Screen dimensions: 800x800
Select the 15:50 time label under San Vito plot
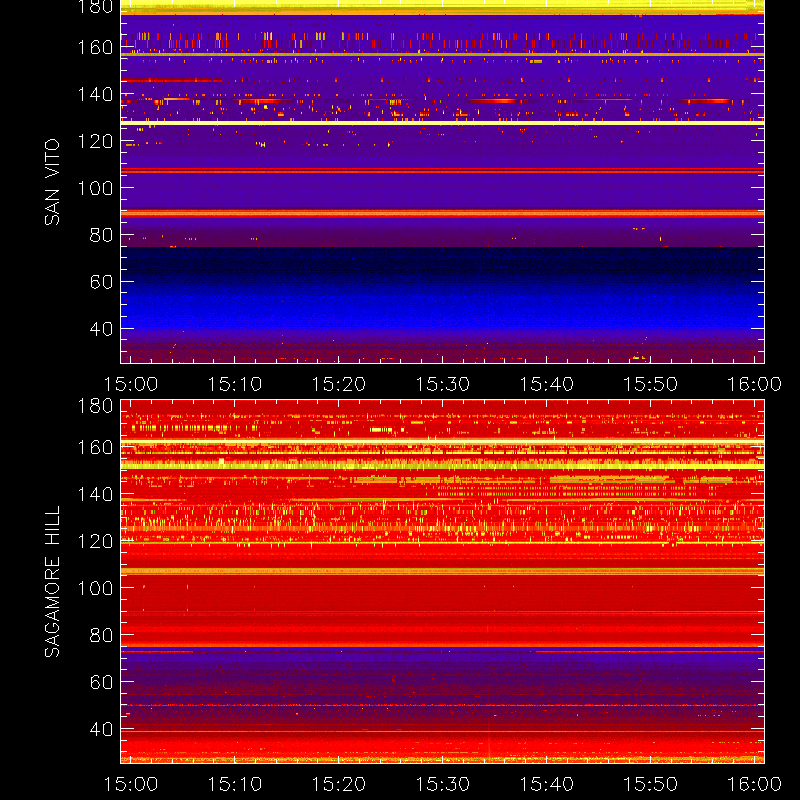pos(651,384)
